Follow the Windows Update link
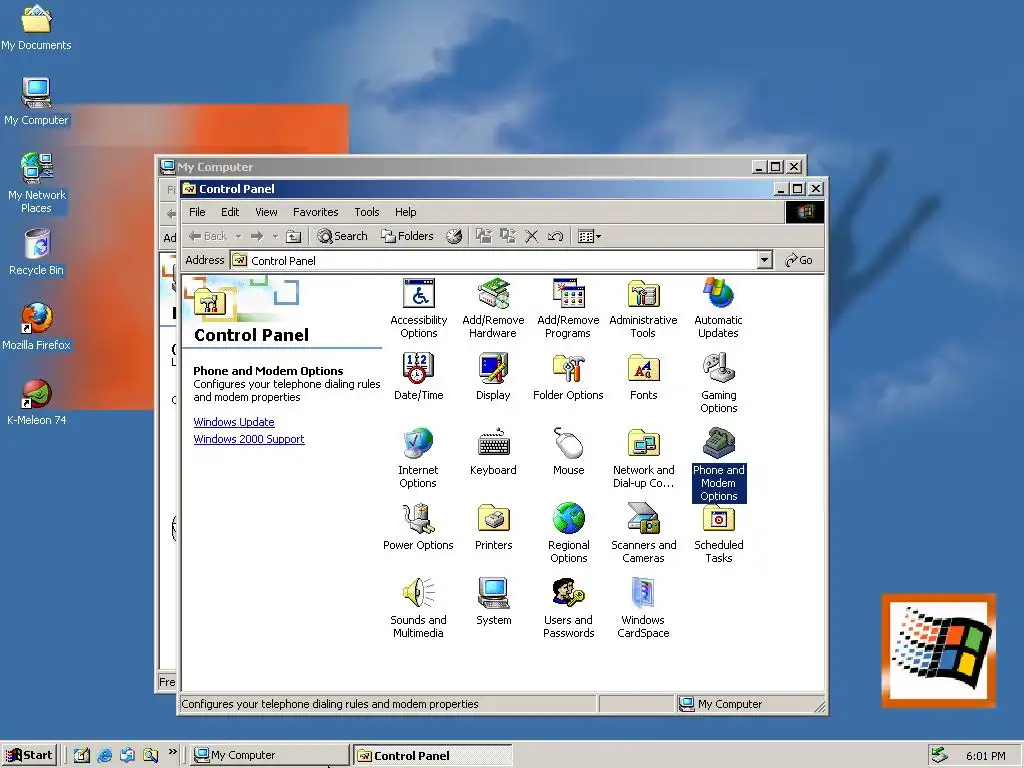Image resolution: width=1024 pixels, height=768 pixels. pos(234,422)
